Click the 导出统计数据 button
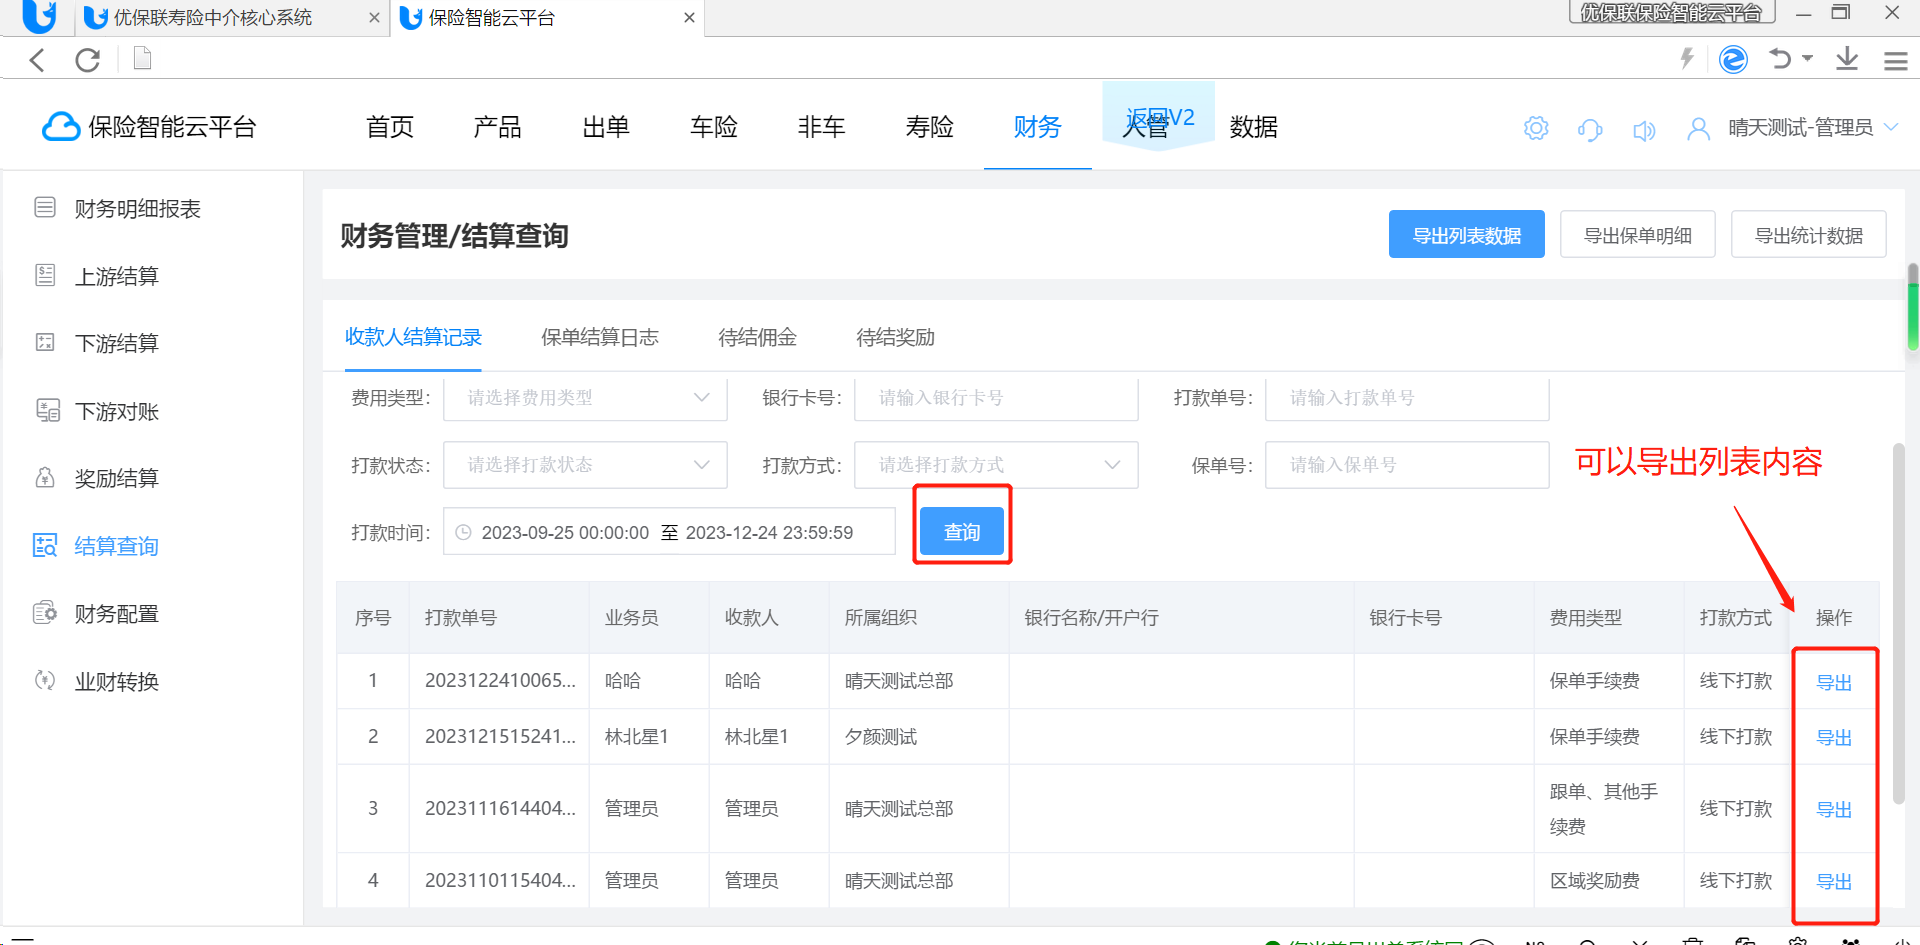Viewport: 1920px width, 945px height. [1809, 234]
